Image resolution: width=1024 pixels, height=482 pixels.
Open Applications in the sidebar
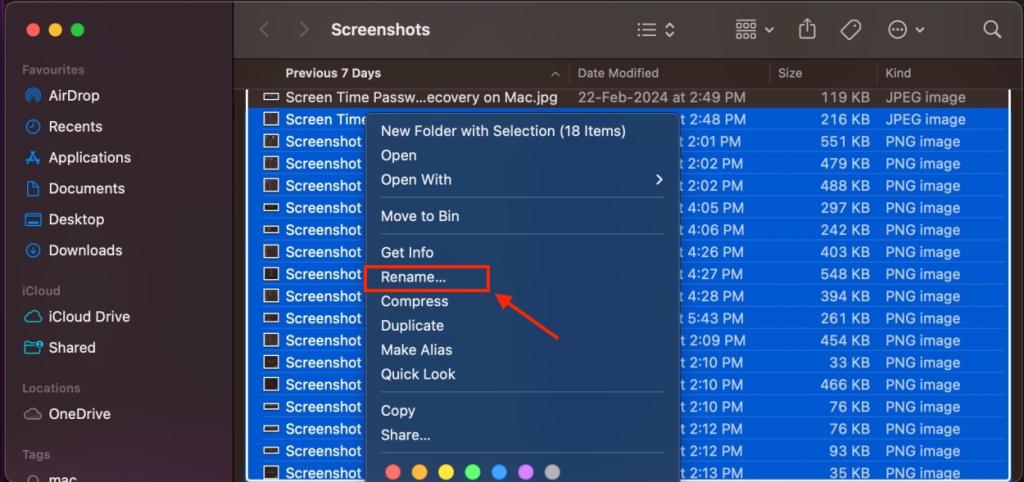tap(89, 158)
